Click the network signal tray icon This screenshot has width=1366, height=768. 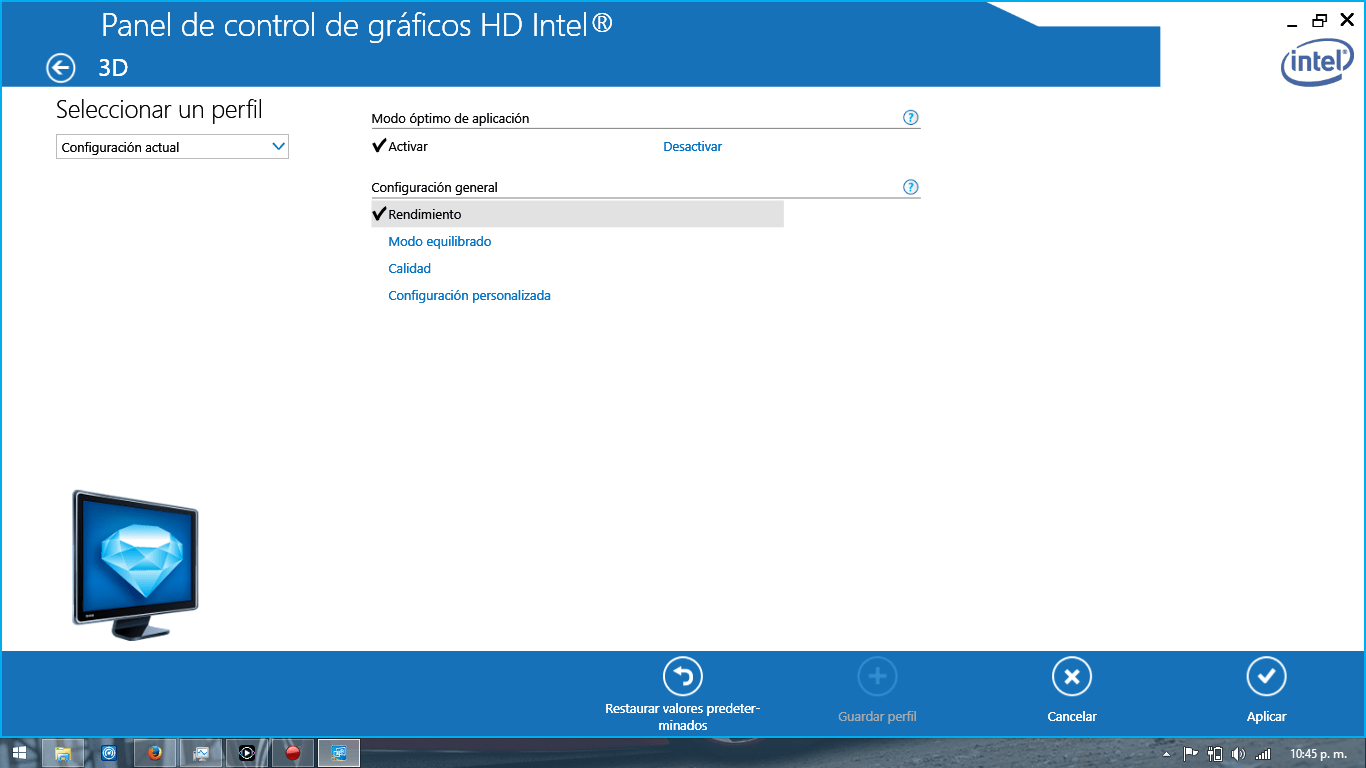coord(1263,754)
